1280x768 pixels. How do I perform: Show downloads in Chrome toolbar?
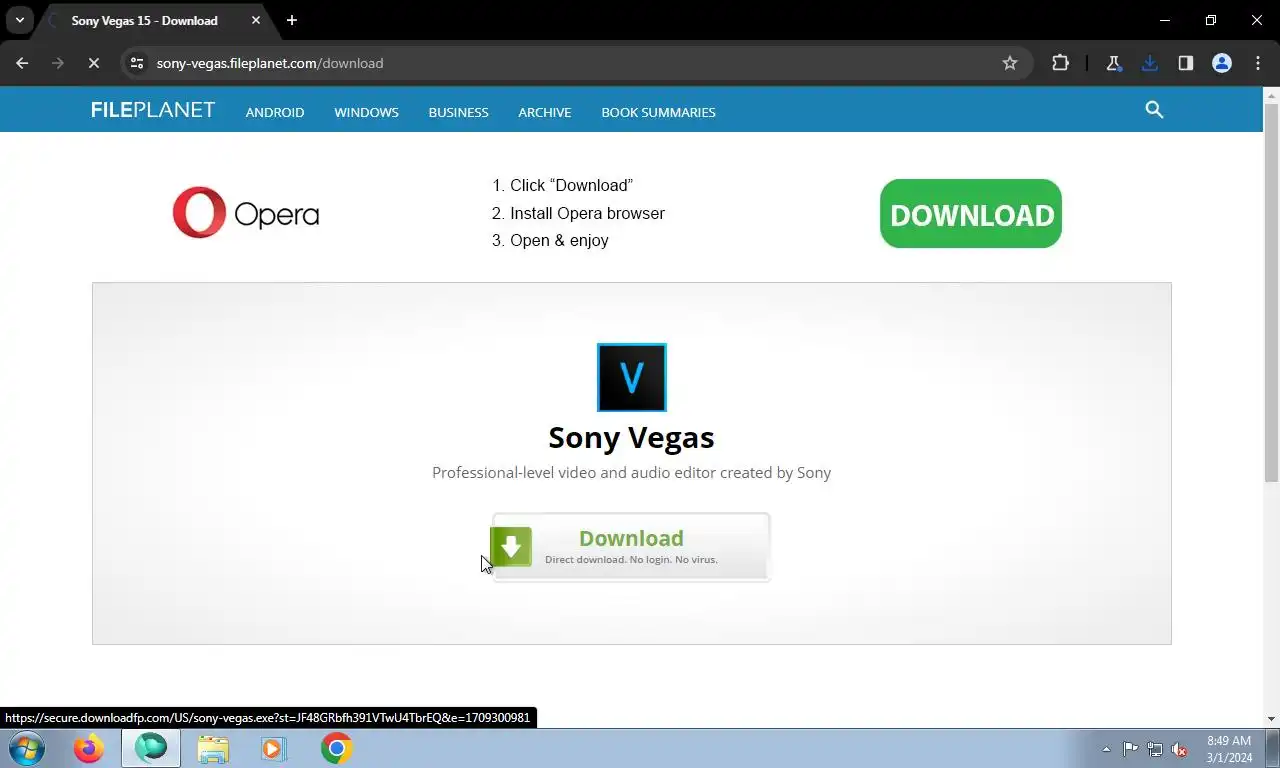[1149, 63]
